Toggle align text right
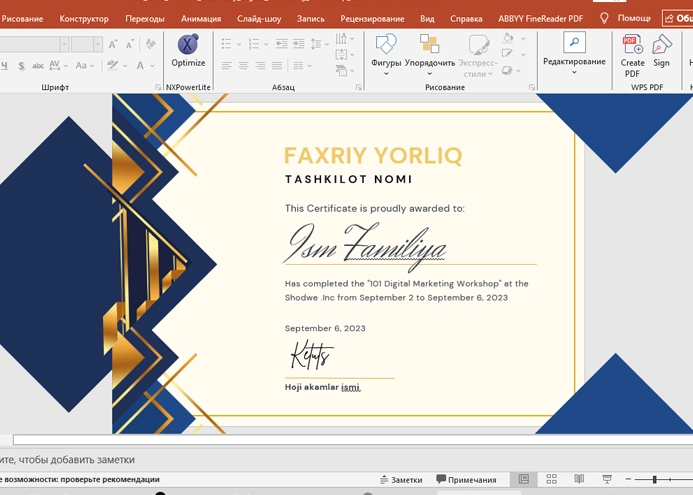Viewport: 693px width, 495px height. 260,66
